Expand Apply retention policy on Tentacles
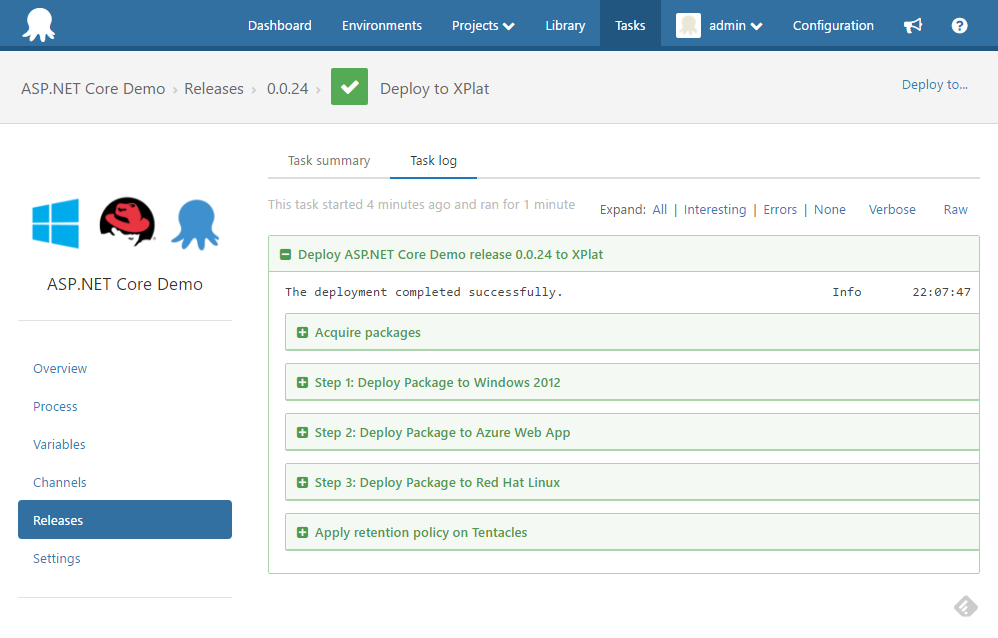 coord(302,532)
